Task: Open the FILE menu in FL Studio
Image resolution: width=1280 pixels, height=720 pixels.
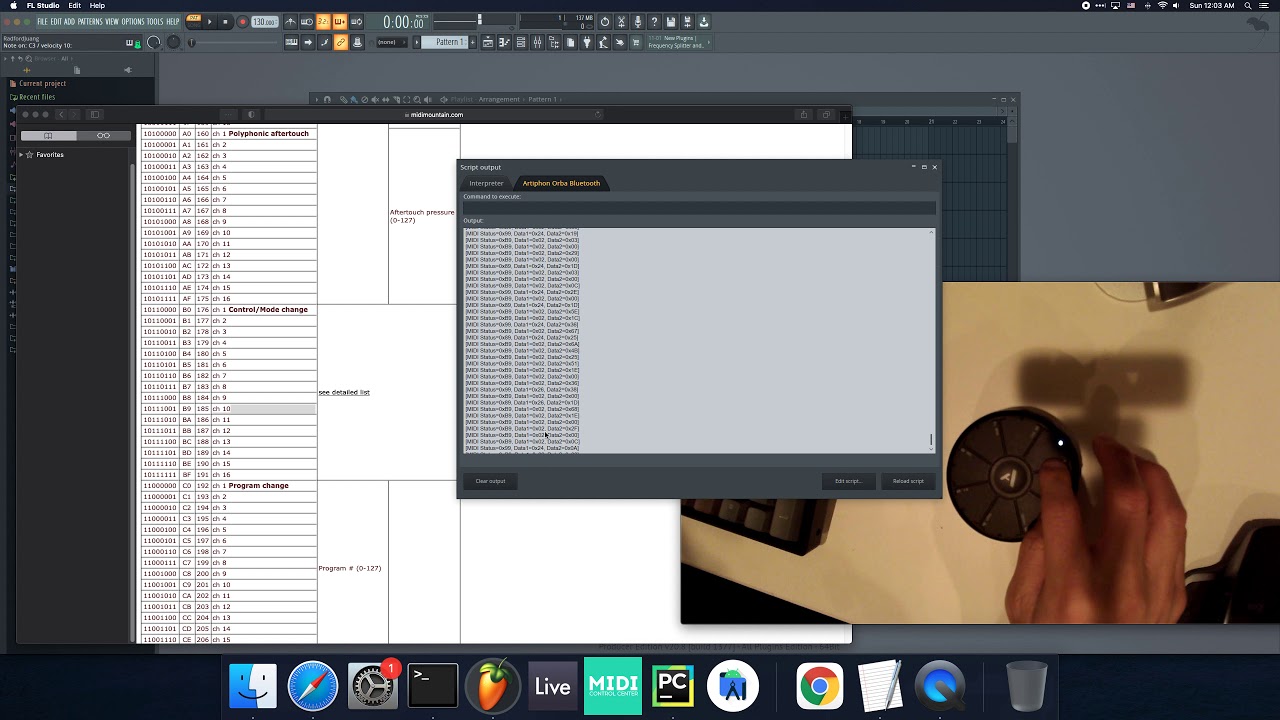Action: point(42,21)
